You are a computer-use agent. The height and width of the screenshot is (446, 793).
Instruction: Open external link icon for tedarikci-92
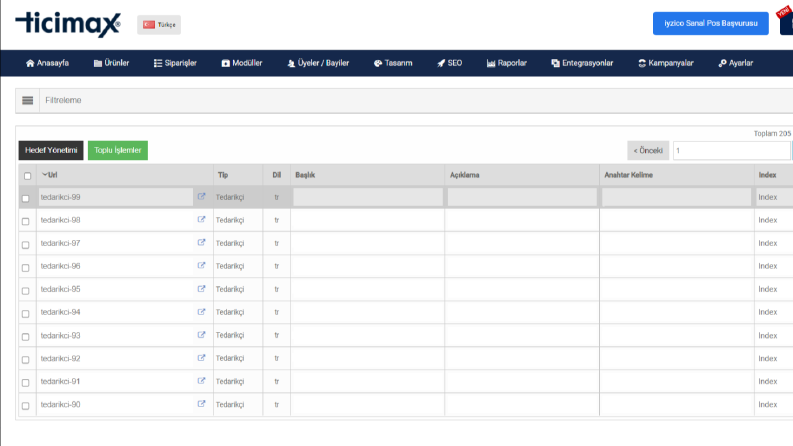click(x=201, y=358)
